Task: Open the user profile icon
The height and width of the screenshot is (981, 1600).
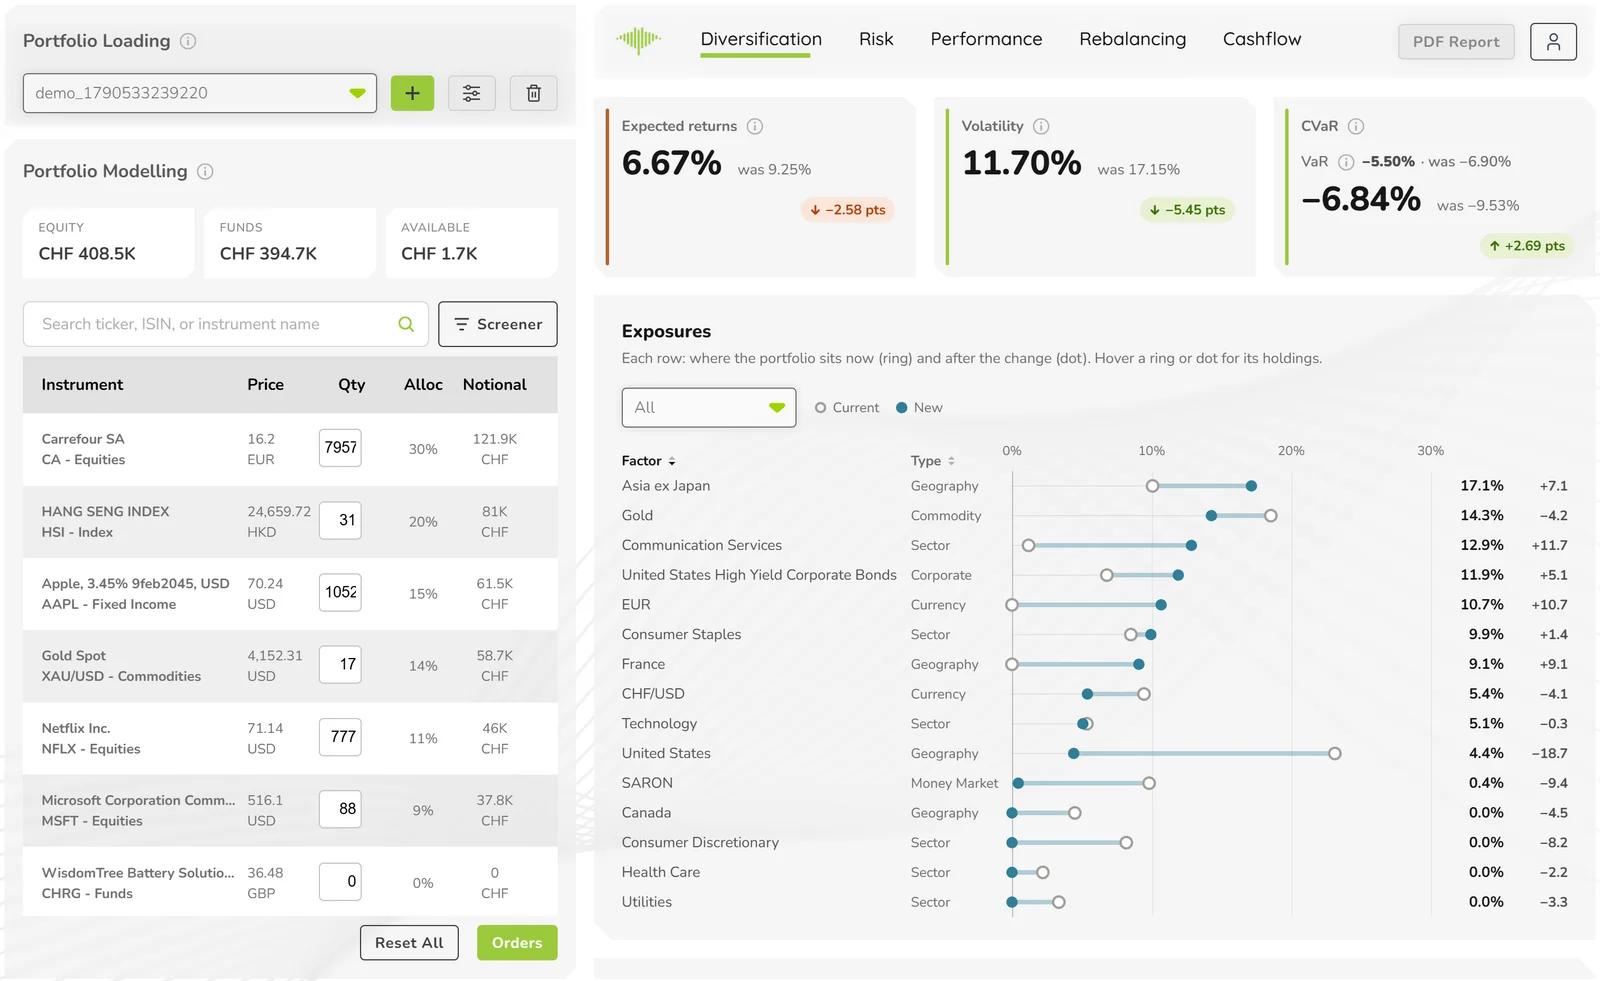Action: click(x=1553, y=41)
